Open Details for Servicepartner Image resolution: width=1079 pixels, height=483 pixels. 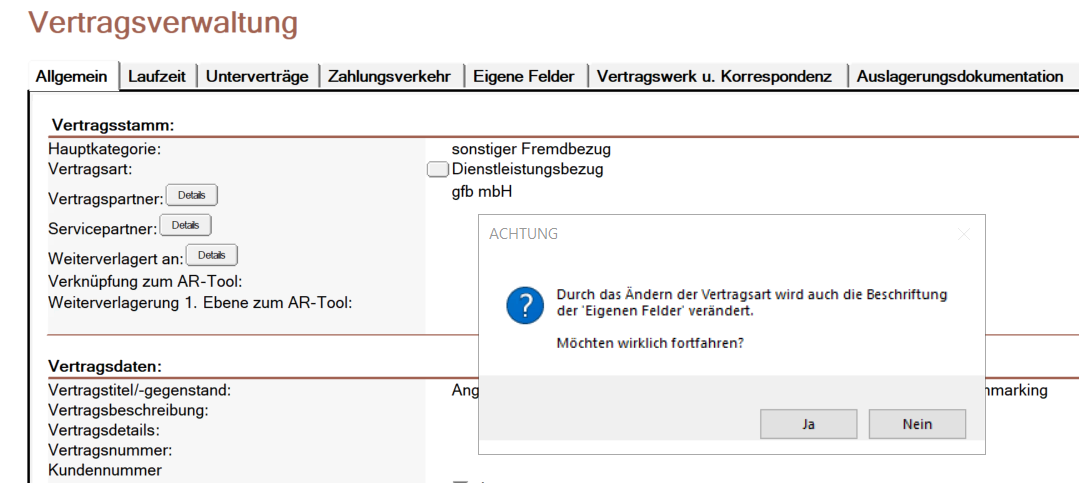(x=185, y=225)
